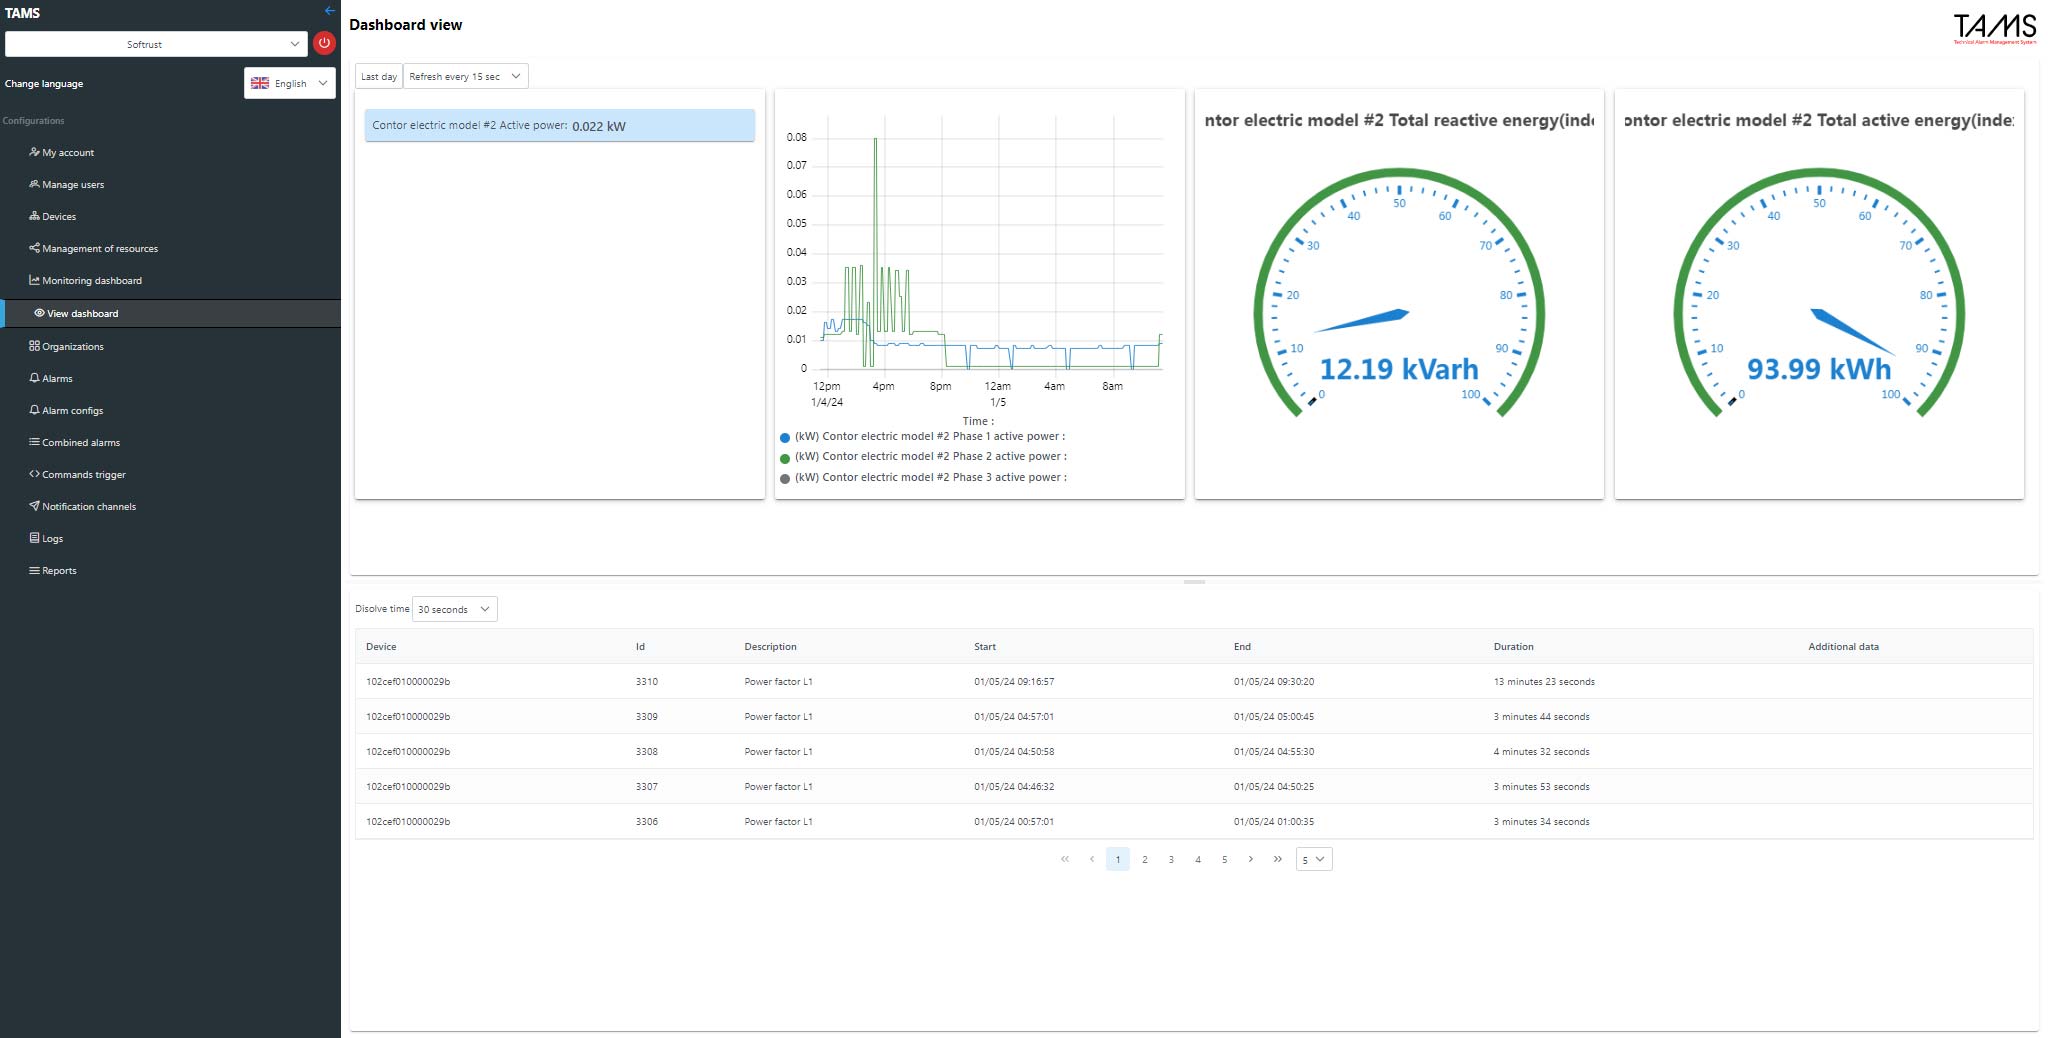
Task: Click the Alarms bell icon
Action: pos(34,378)
